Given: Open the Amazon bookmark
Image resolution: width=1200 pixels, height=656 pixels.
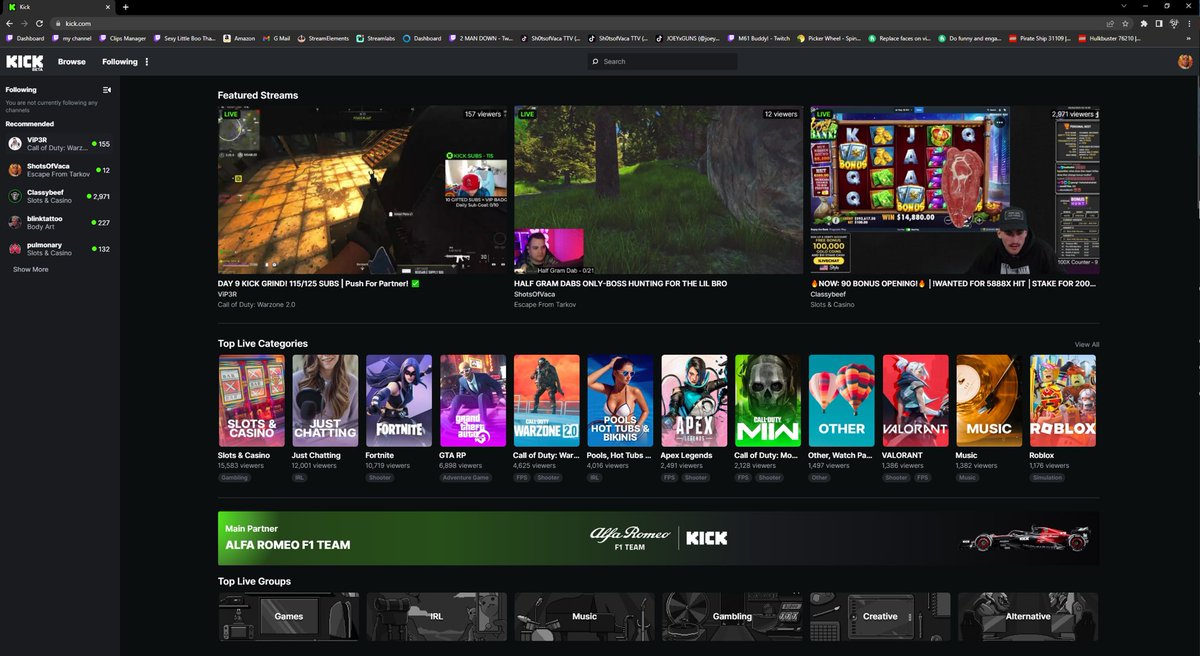Looking at the screenshot, I should [239, 38].
